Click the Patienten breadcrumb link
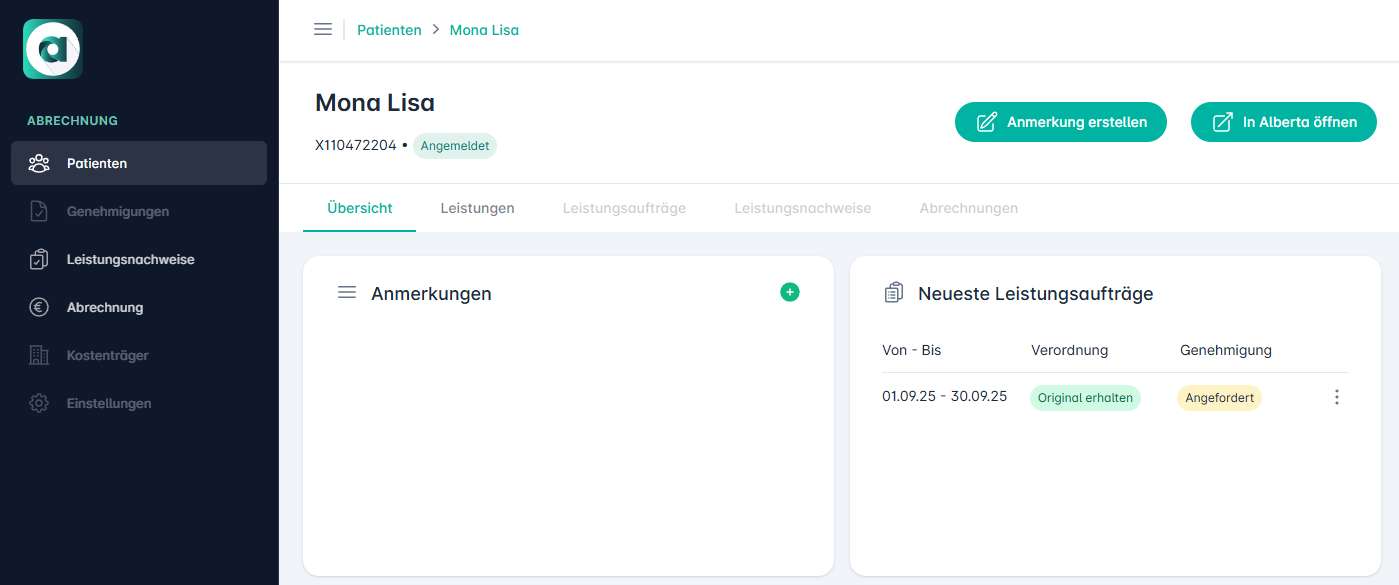 (x=389, y=30)
